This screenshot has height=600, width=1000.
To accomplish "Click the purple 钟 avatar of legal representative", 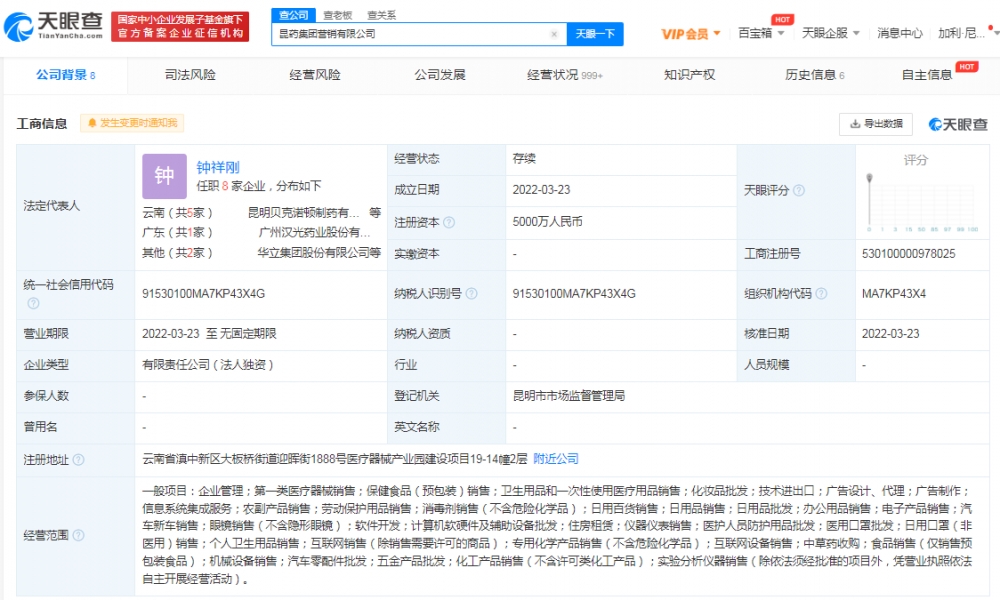I will tap(165, 176).
